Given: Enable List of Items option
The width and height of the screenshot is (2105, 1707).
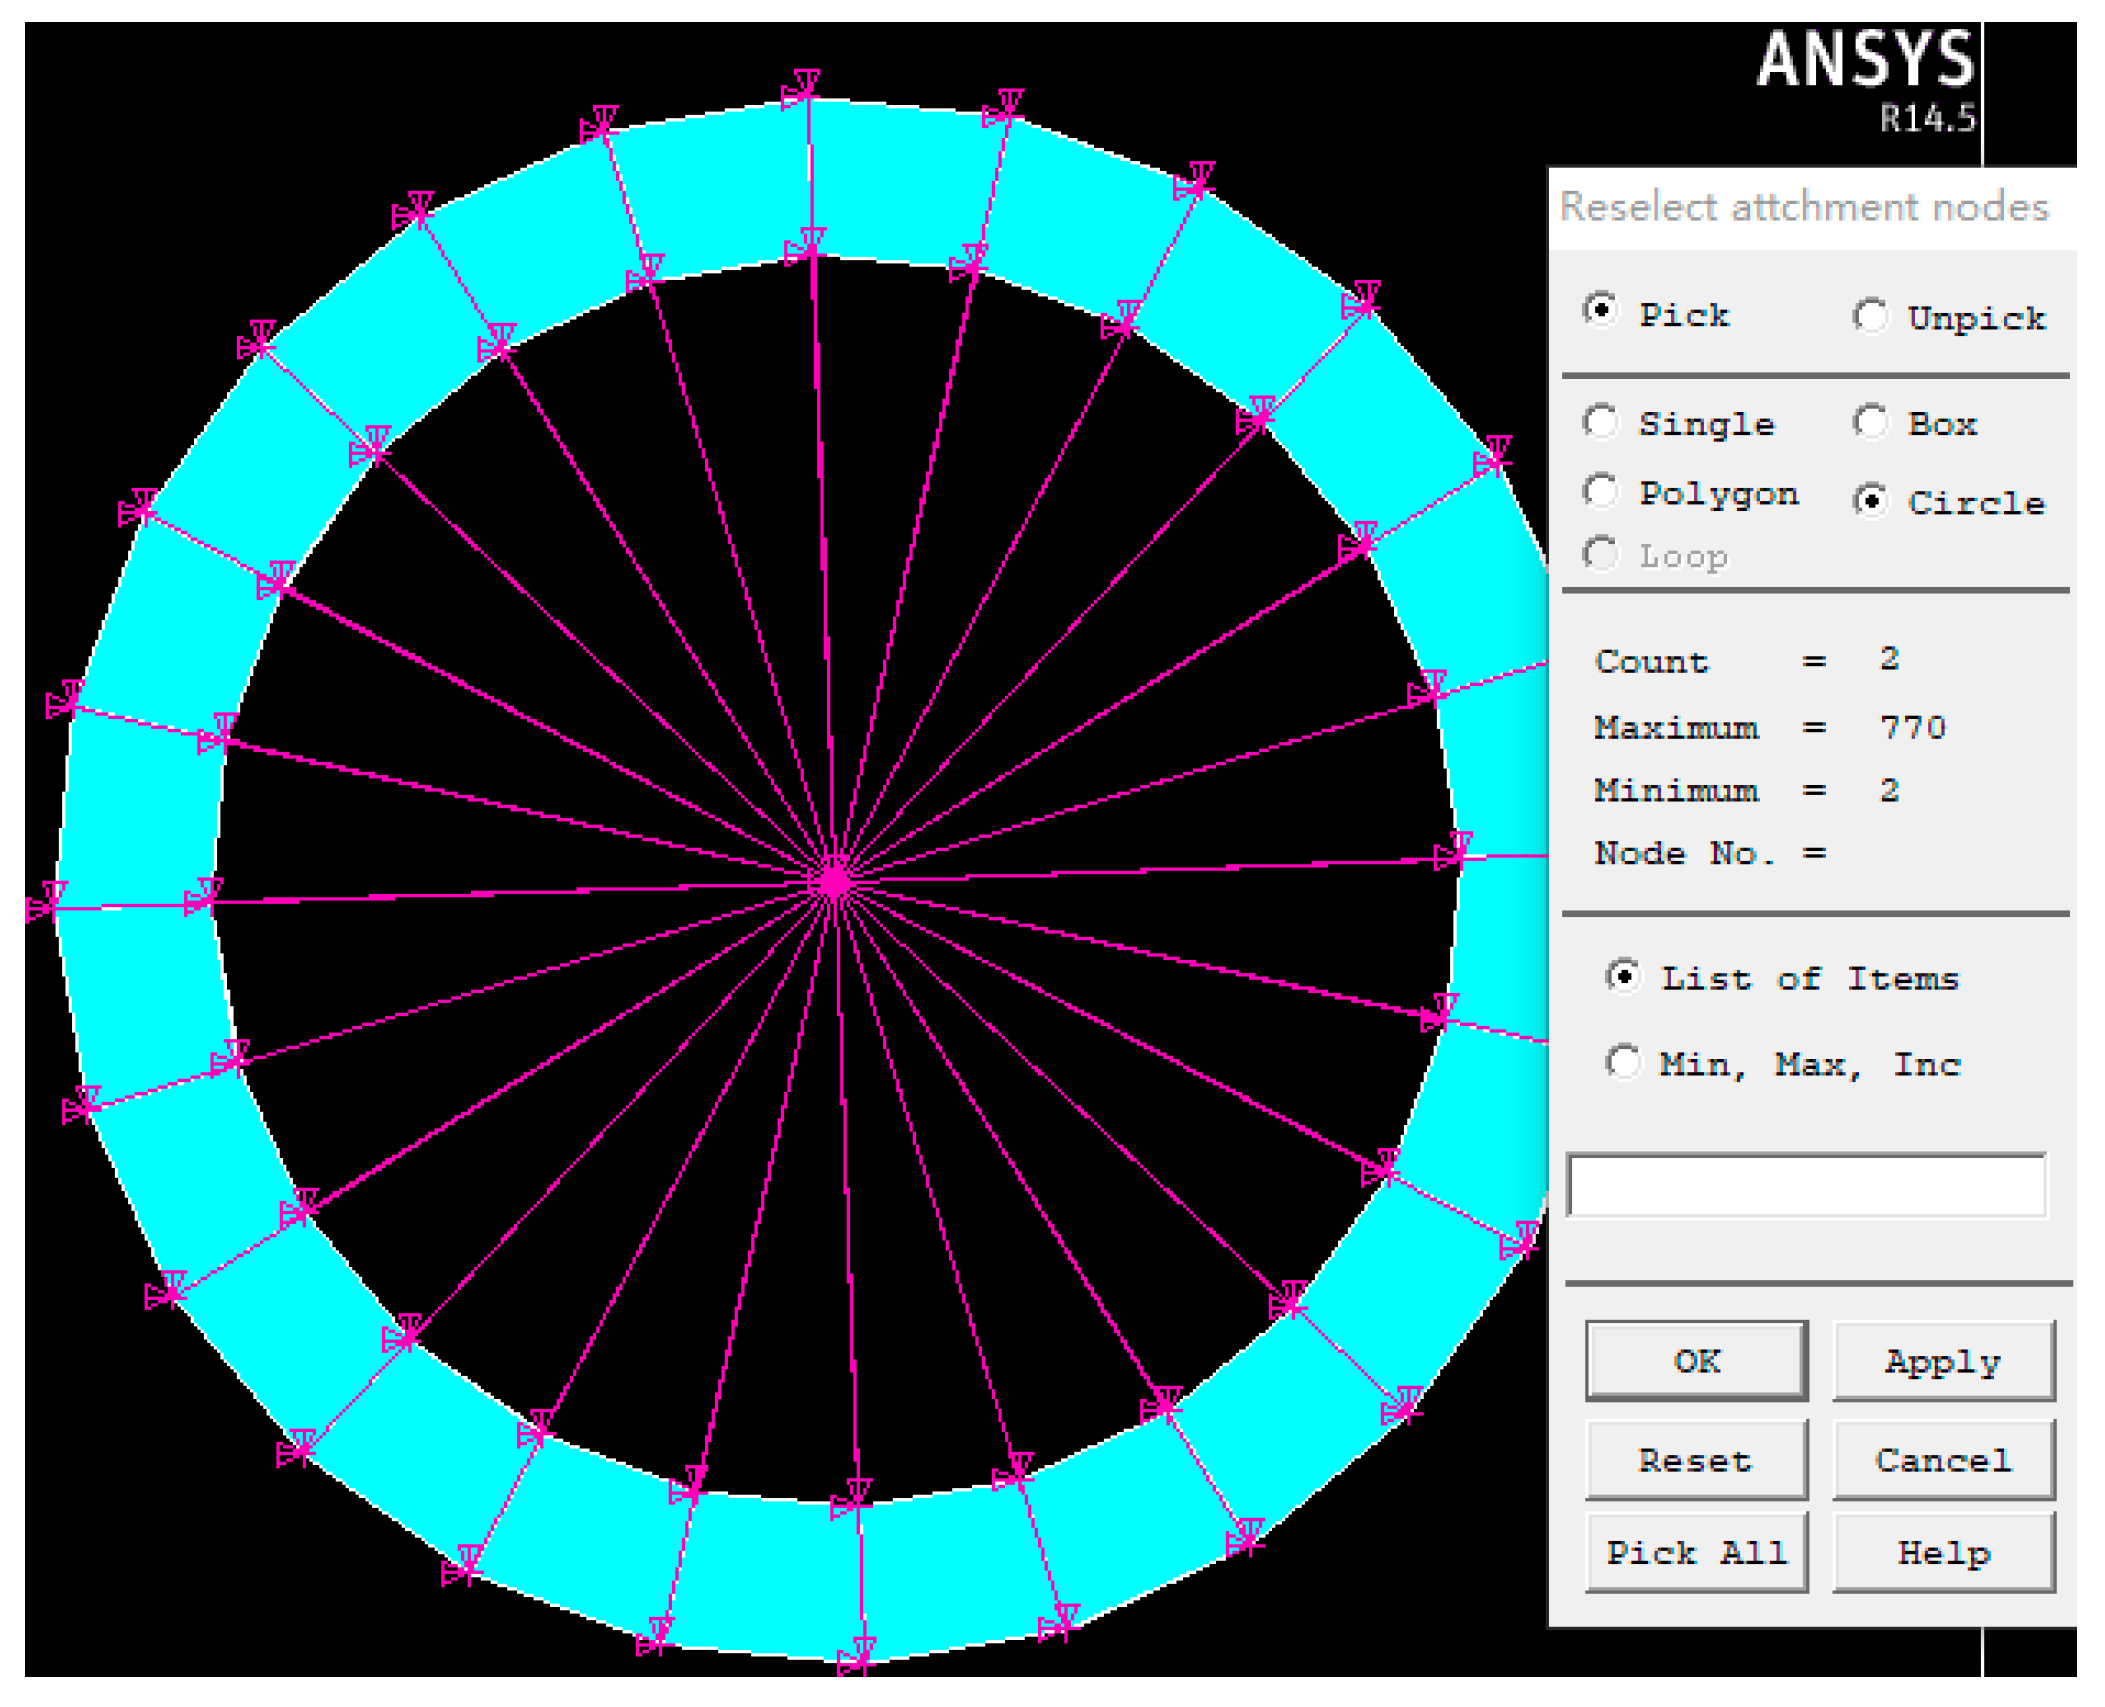Looking at the screenshot, I should [1622, 976].
